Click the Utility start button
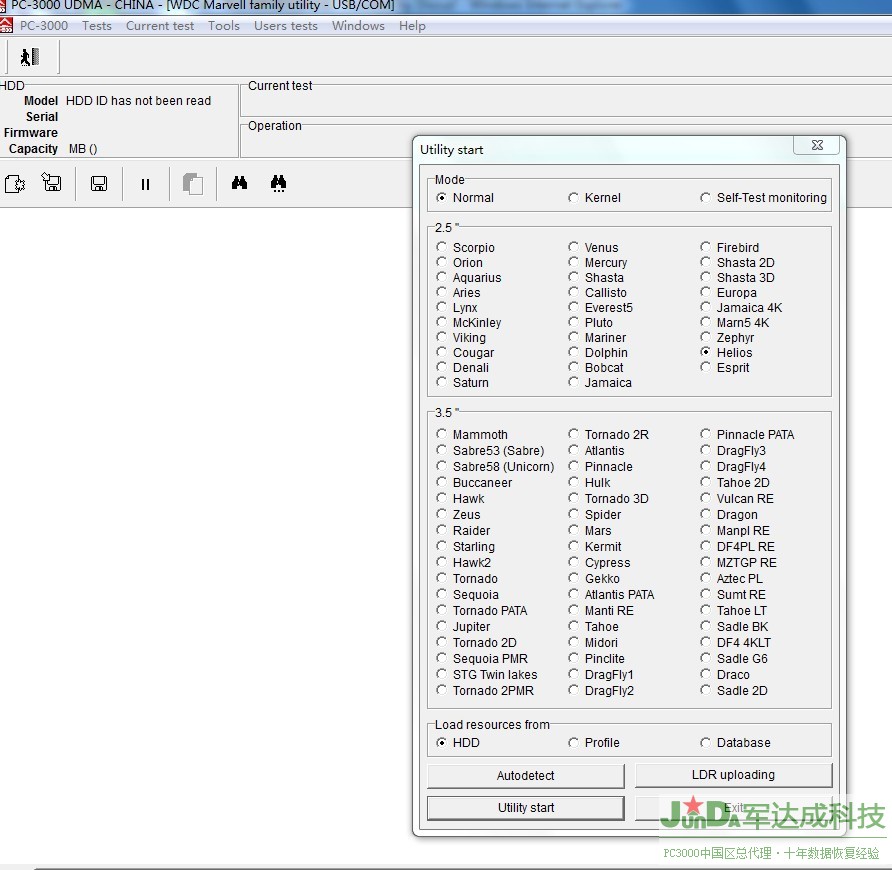 tap(526, 807)
